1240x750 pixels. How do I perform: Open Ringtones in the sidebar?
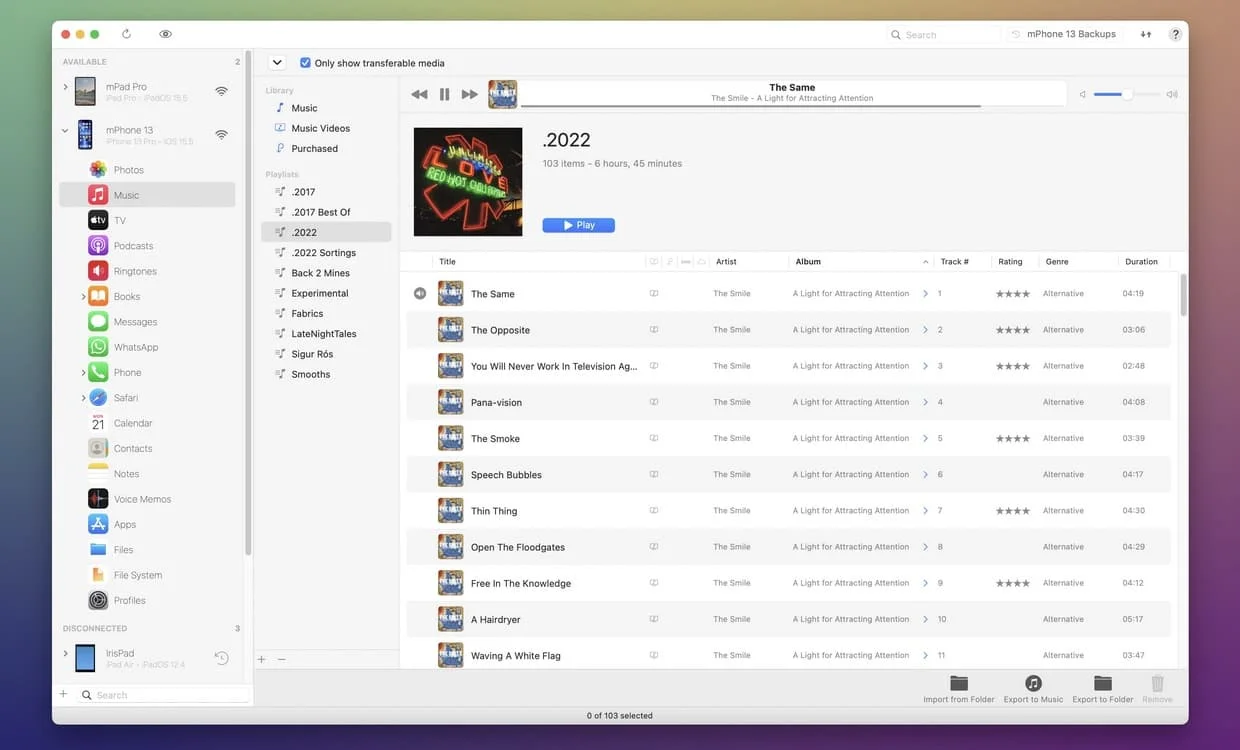pyautogui.click(x=135, y=271)
